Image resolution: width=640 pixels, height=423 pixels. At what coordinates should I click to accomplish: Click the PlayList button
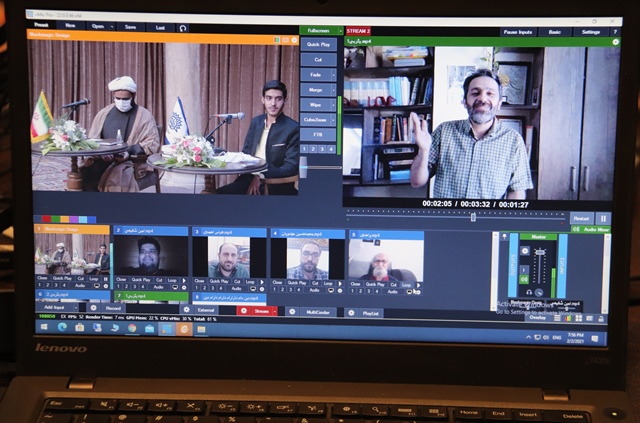click(371, 312)
